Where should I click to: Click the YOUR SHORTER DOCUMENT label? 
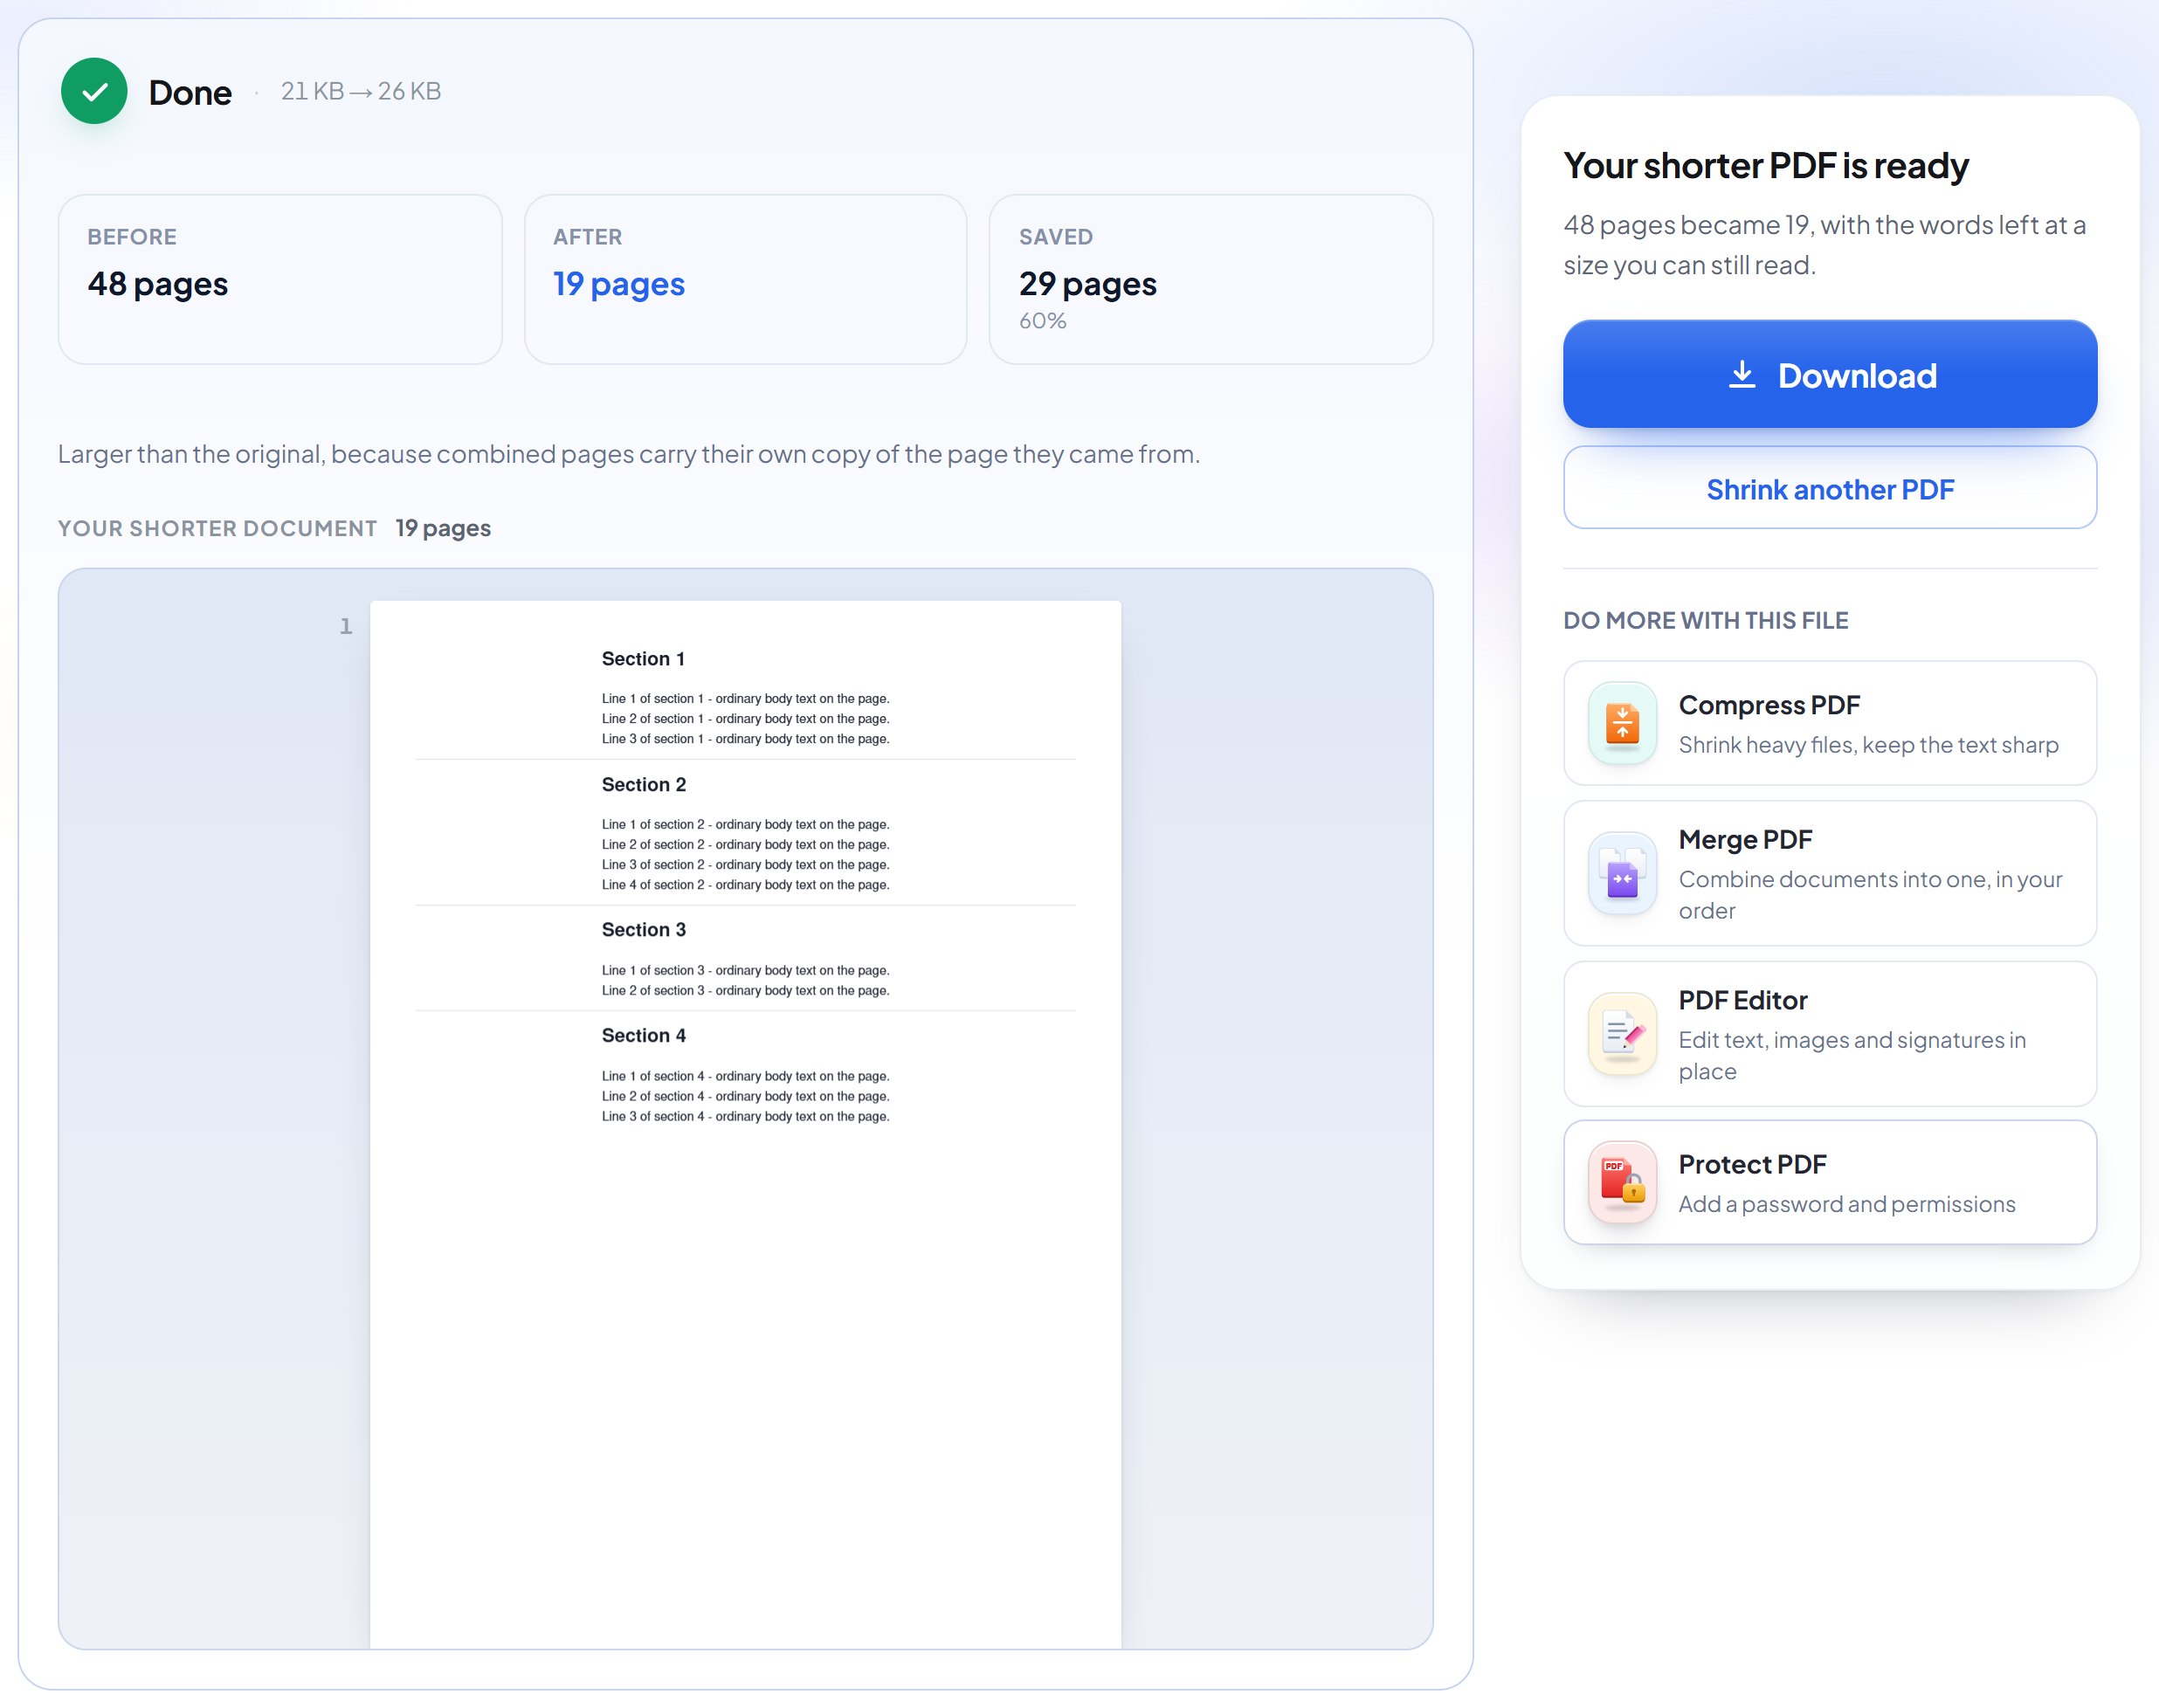coord(217,528)
